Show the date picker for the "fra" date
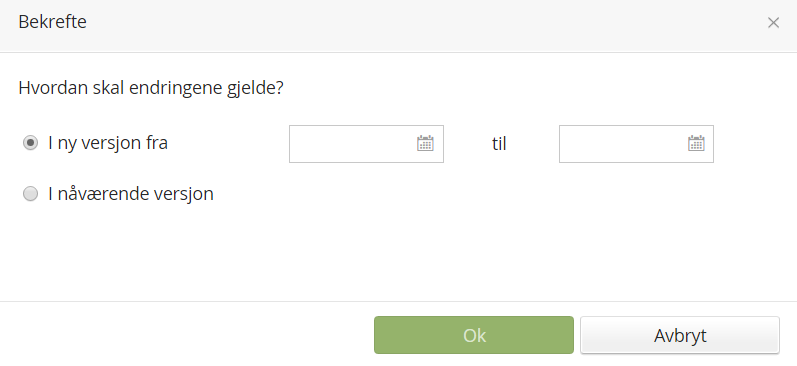 [425, 143]
